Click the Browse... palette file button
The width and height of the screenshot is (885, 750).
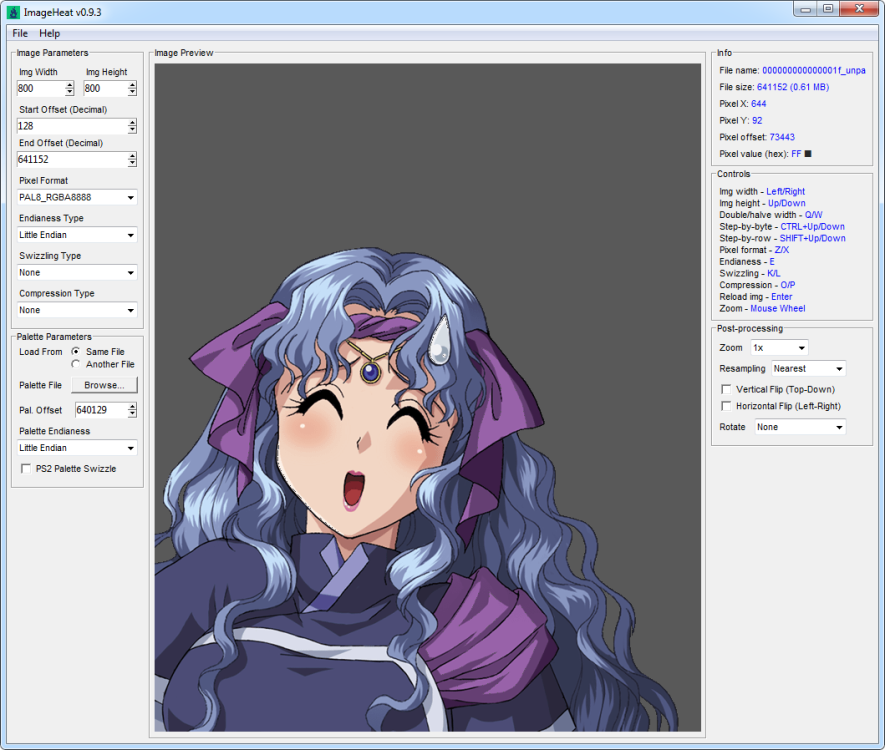(x=104, y=385)
